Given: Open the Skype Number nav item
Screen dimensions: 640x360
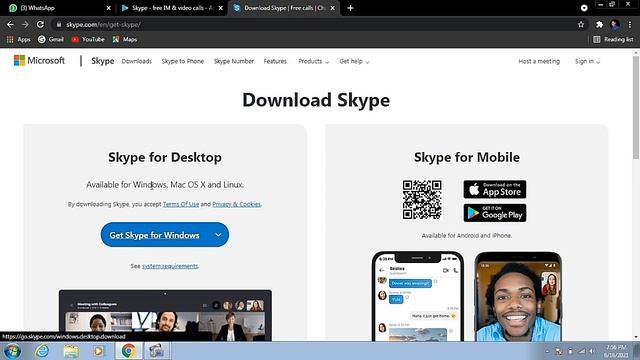Looking at the screenshot, I should coord(234,61).
